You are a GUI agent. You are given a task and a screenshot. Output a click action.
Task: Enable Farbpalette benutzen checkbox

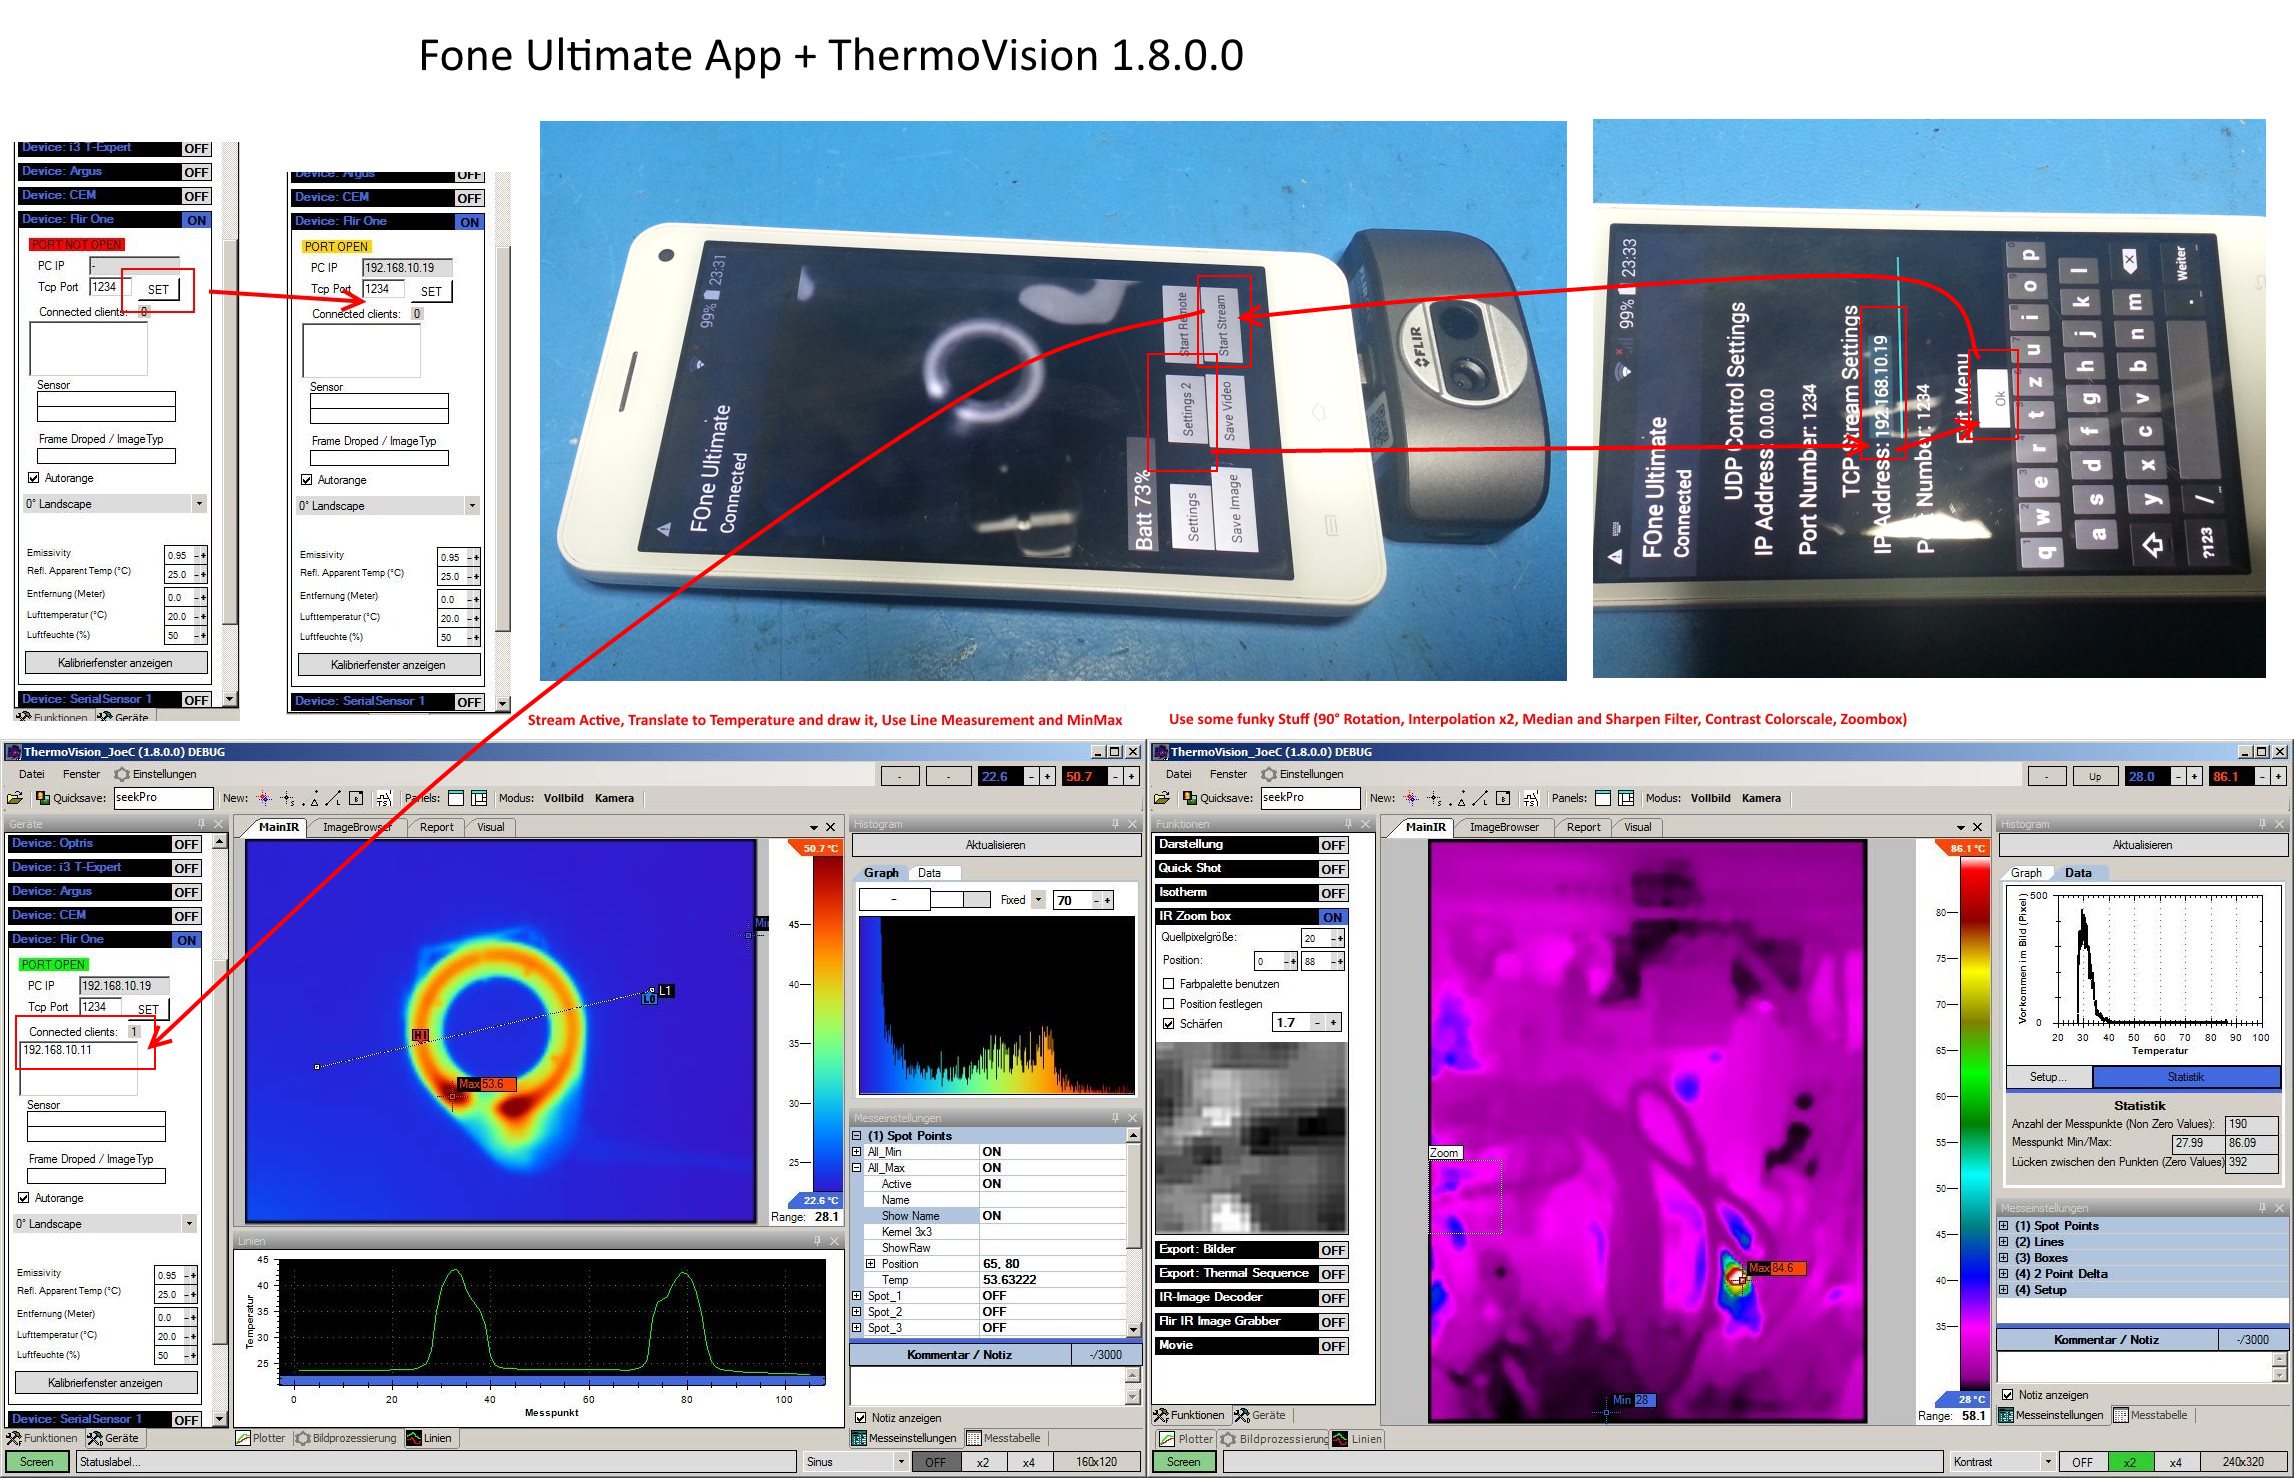coord(1168,984)
